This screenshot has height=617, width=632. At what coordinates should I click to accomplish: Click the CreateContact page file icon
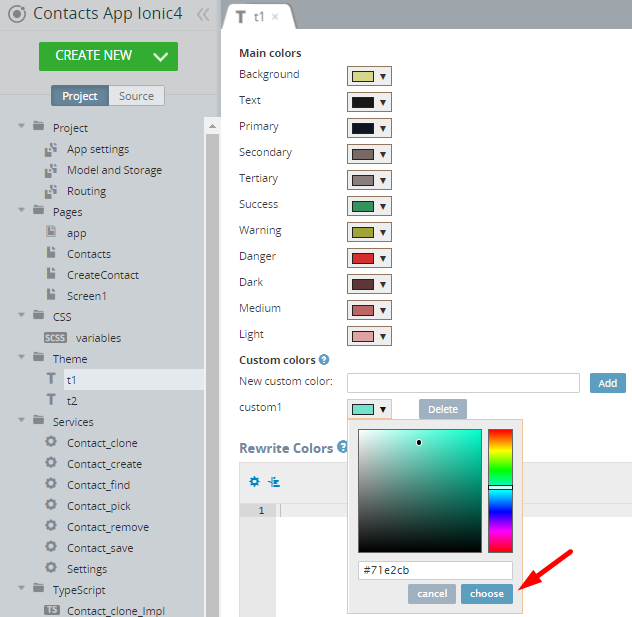point(51,273)
